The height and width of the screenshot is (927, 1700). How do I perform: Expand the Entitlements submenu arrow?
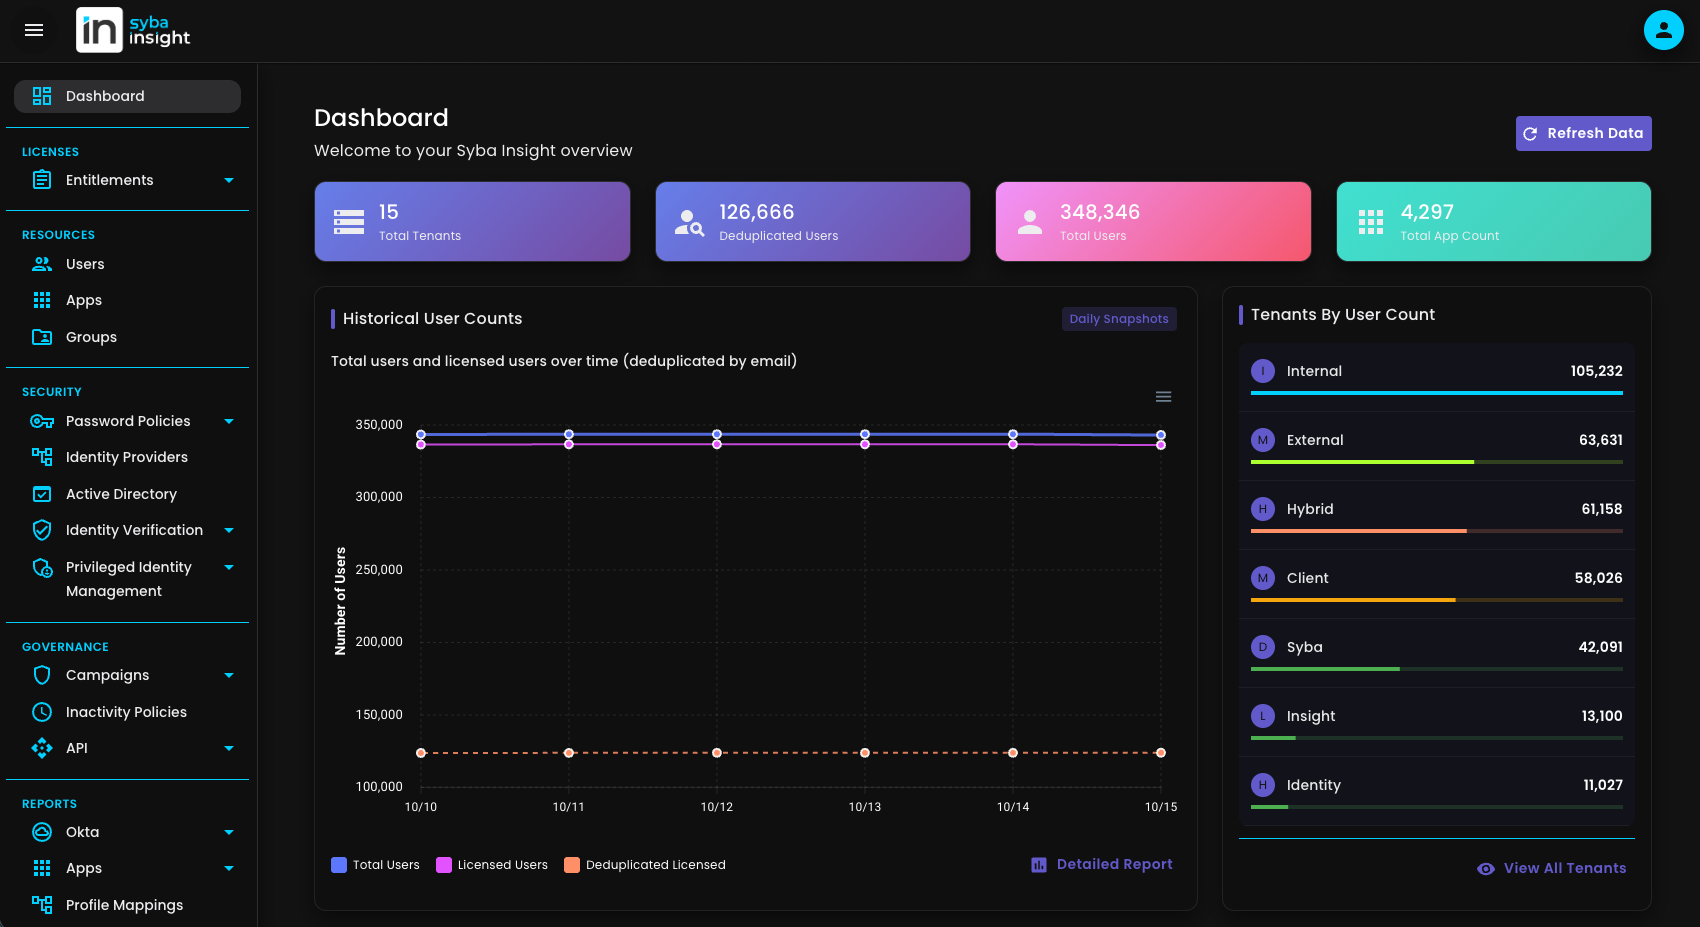tap(229, 181)
